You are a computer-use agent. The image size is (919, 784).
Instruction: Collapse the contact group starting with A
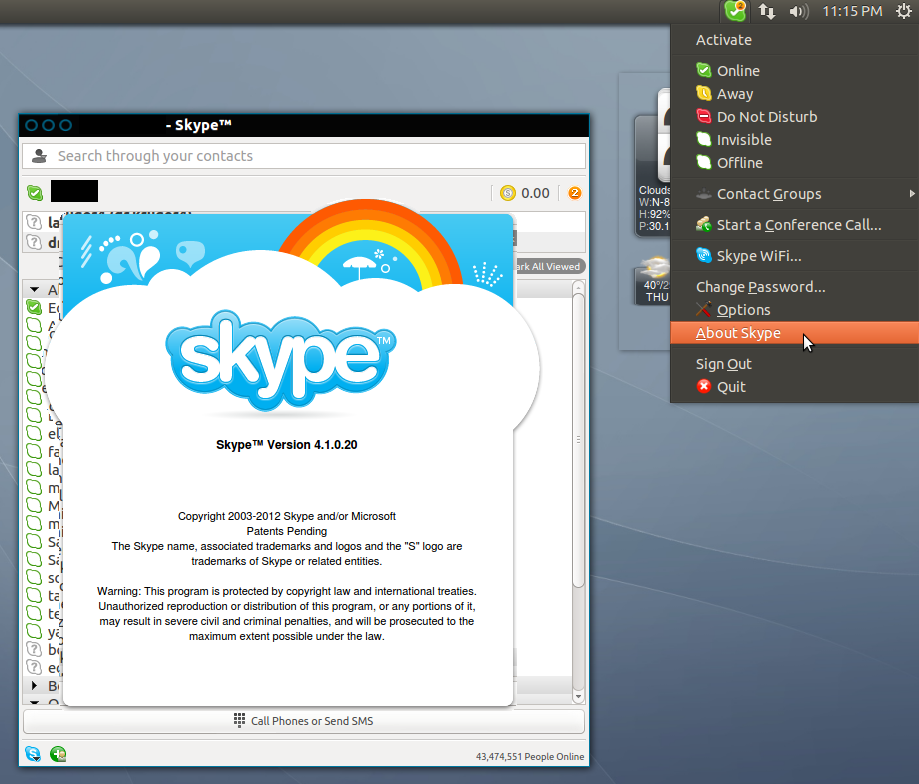(x=35, y=289)
